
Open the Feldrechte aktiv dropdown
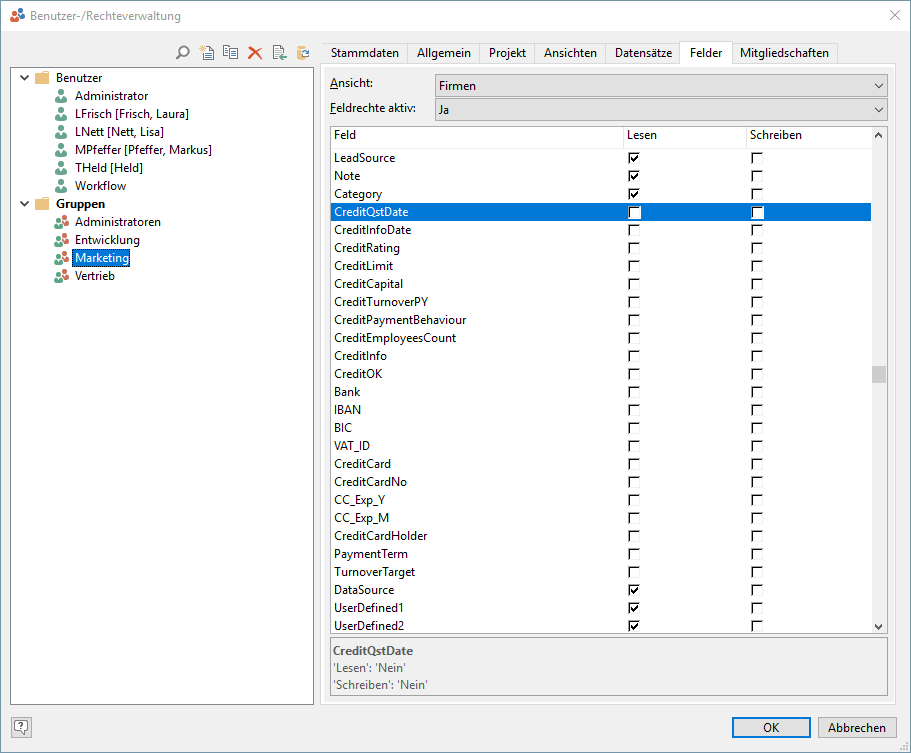coord(661,110)
